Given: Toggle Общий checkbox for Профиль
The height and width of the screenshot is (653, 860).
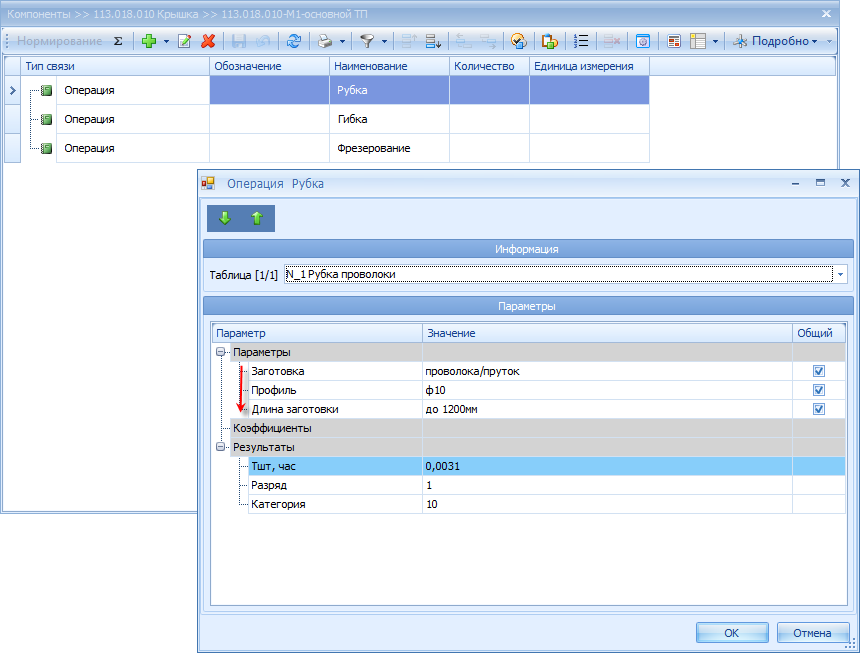Looking at the screenshot, I should pyautogui.click(x=819, y=390).
